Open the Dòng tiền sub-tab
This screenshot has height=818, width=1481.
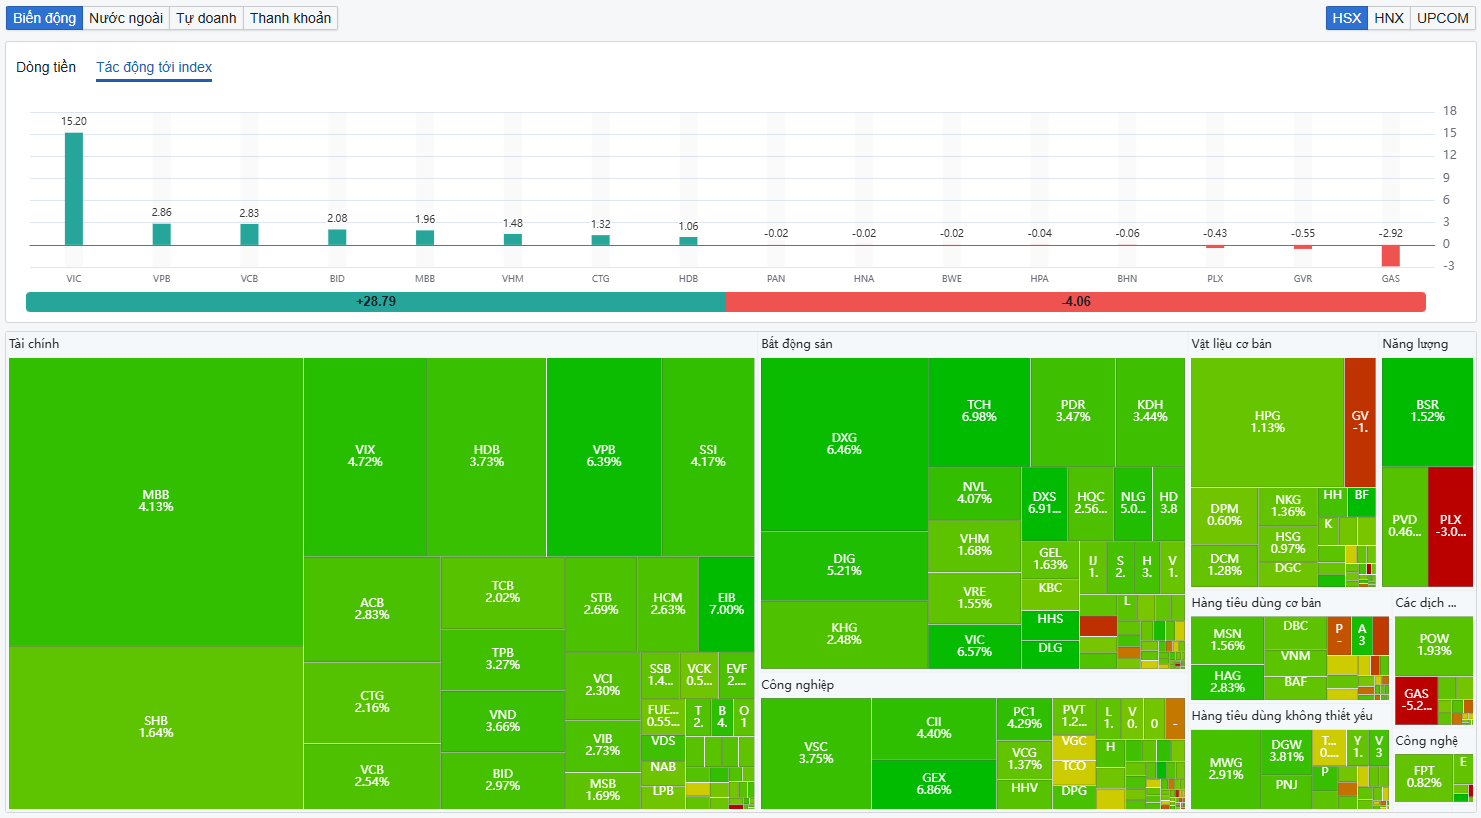click(46, 67)
